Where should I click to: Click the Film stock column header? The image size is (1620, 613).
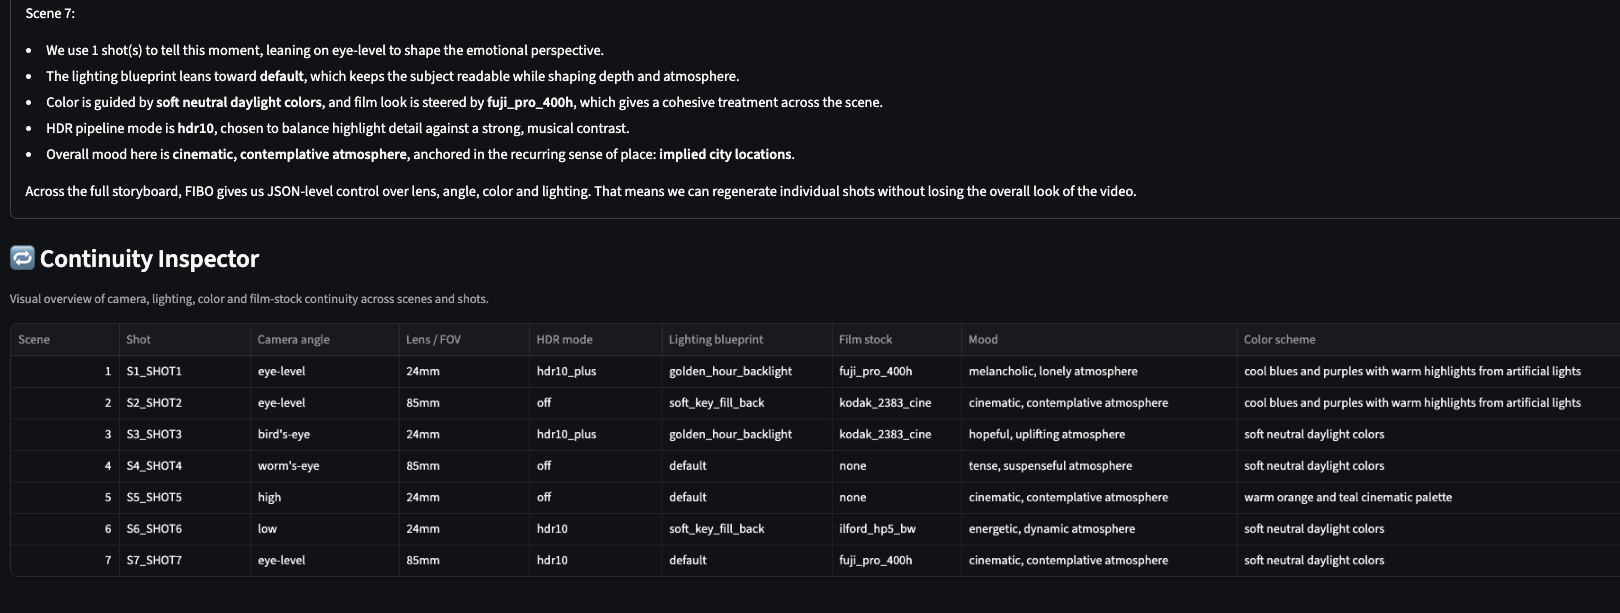(x=865, y=340)
